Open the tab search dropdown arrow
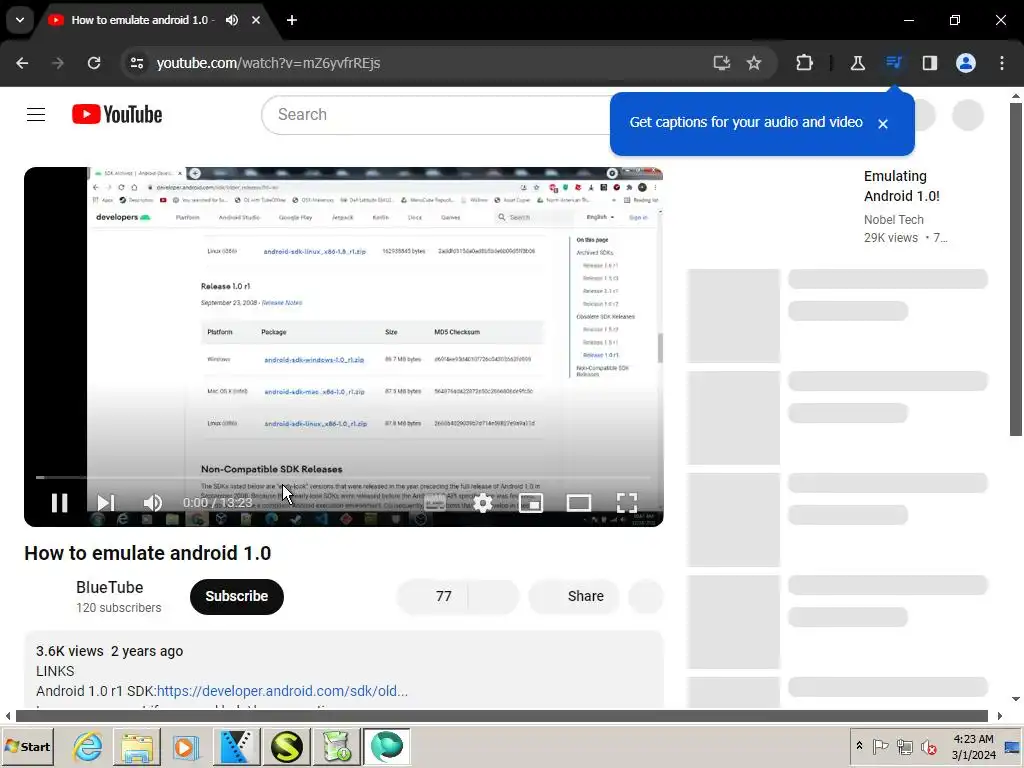Screen dimensions: 1024x768 click(20, 20)
